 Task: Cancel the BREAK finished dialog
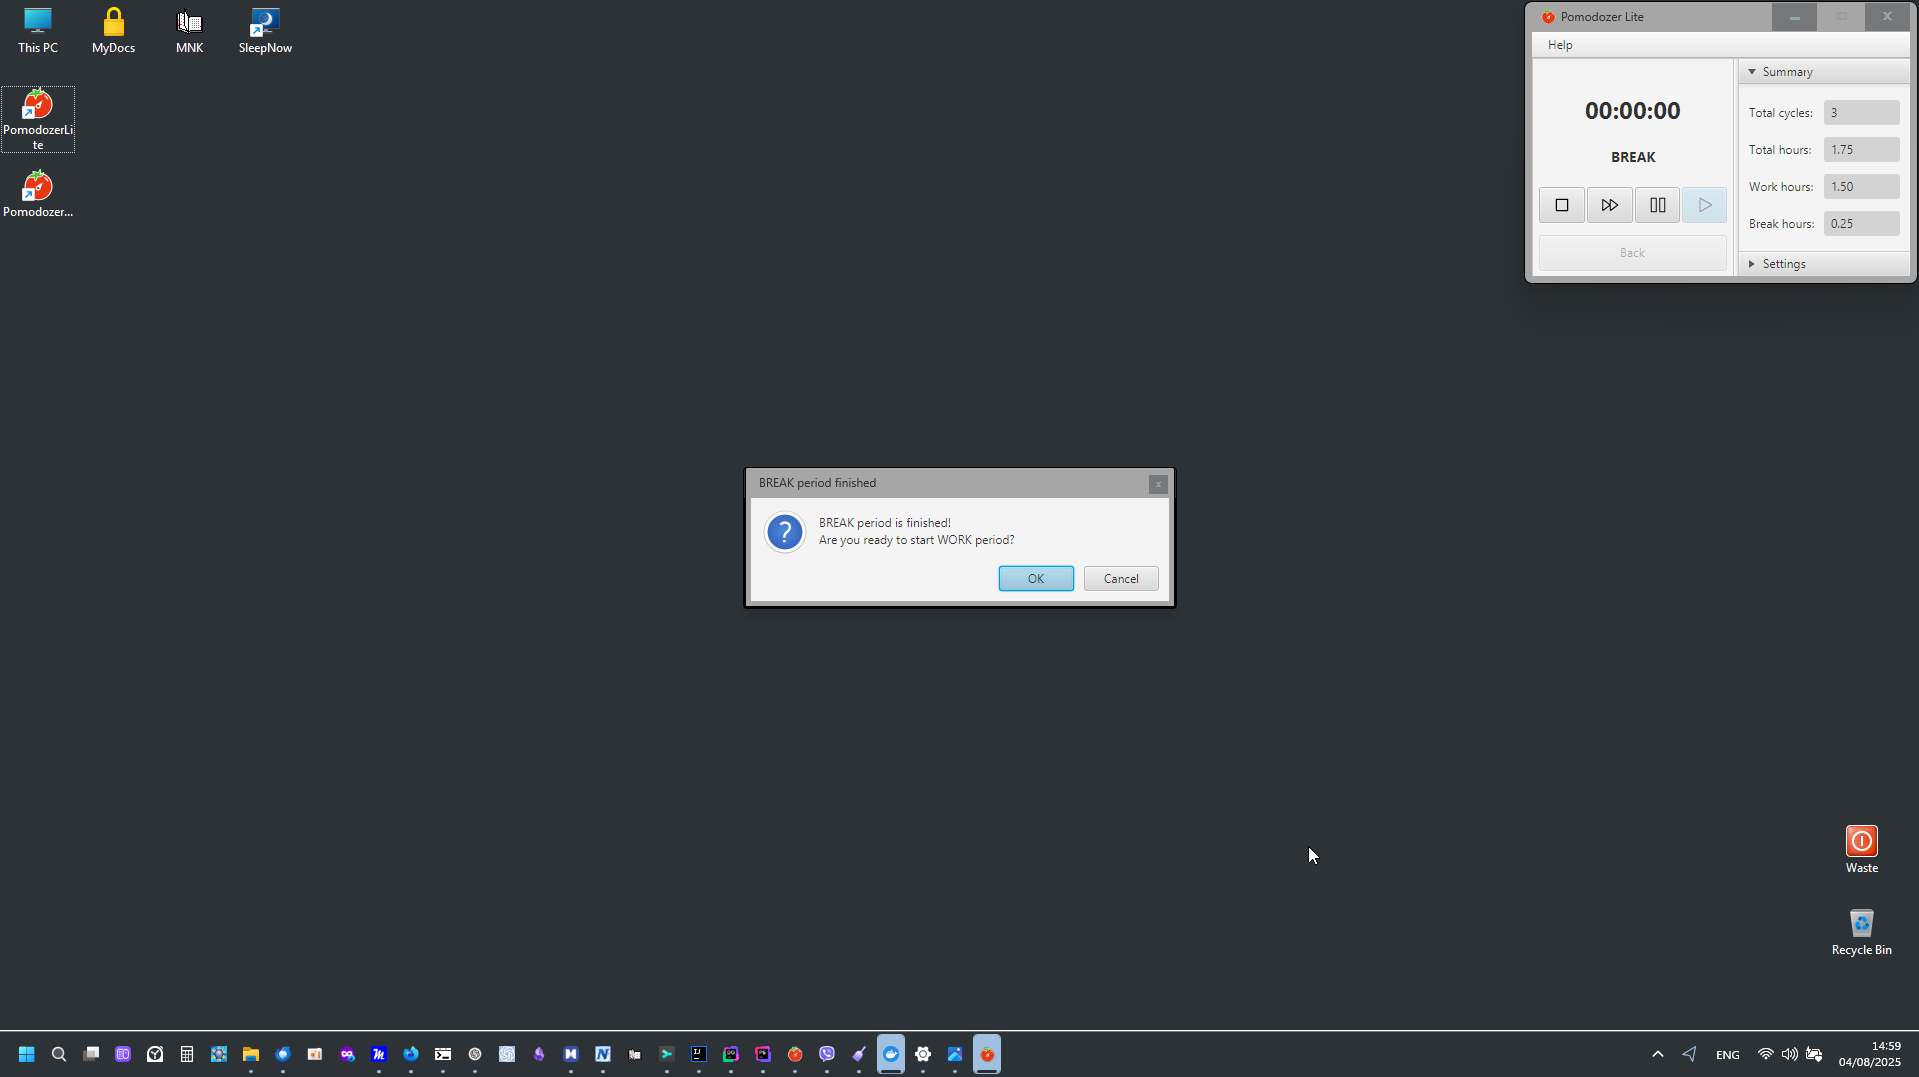(1120, 579)
